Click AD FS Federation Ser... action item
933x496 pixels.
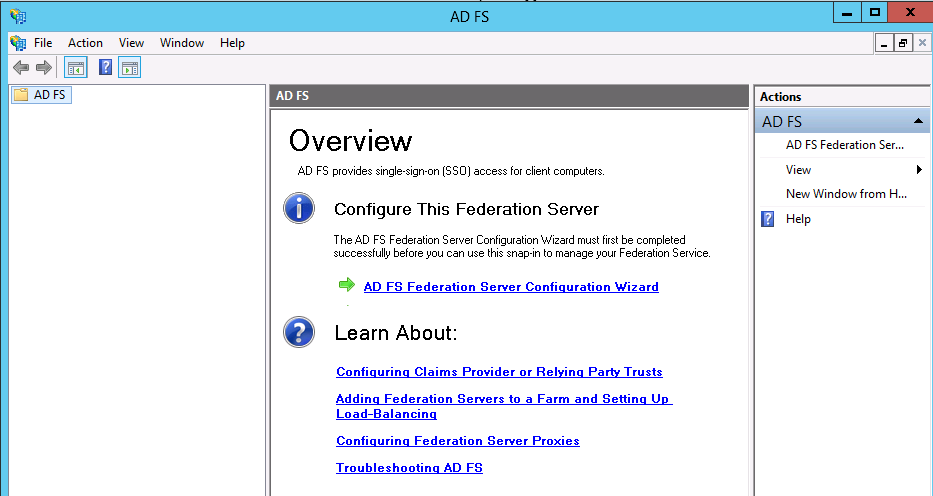coord(844,145)
